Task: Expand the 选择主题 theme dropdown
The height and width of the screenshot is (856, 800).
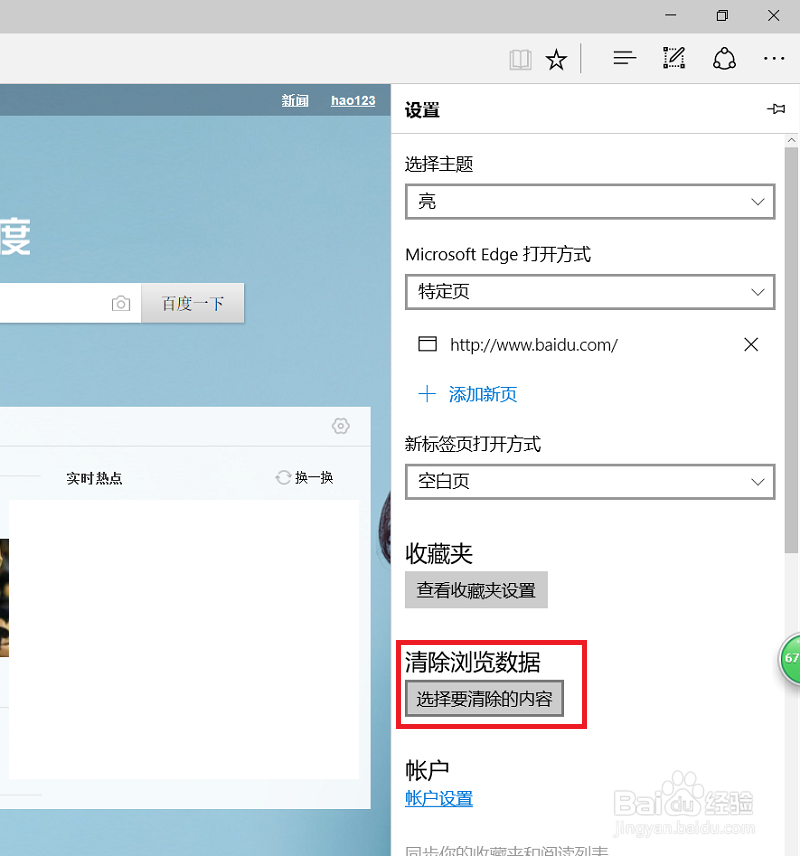Action: pos(590,202)
